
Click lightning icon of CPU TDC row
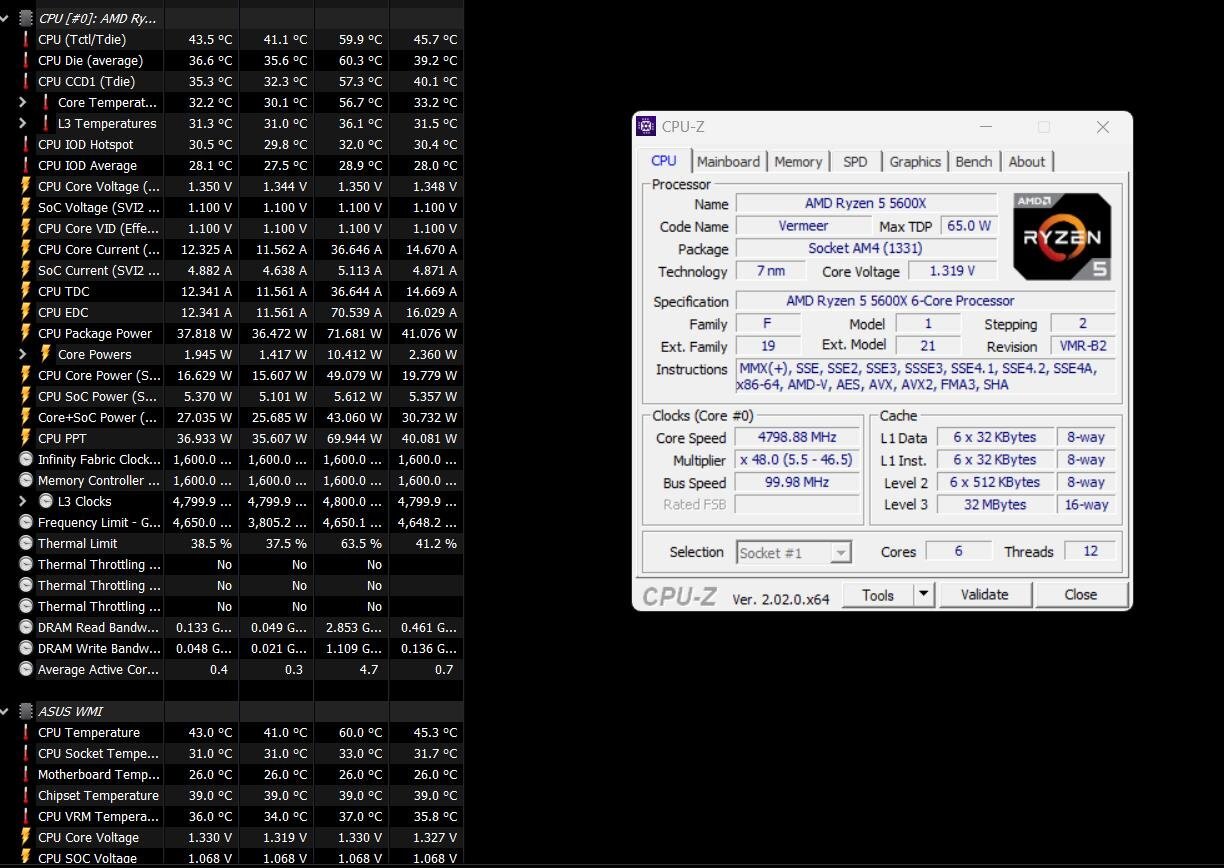pyautogui.click(x=26, y=291)
